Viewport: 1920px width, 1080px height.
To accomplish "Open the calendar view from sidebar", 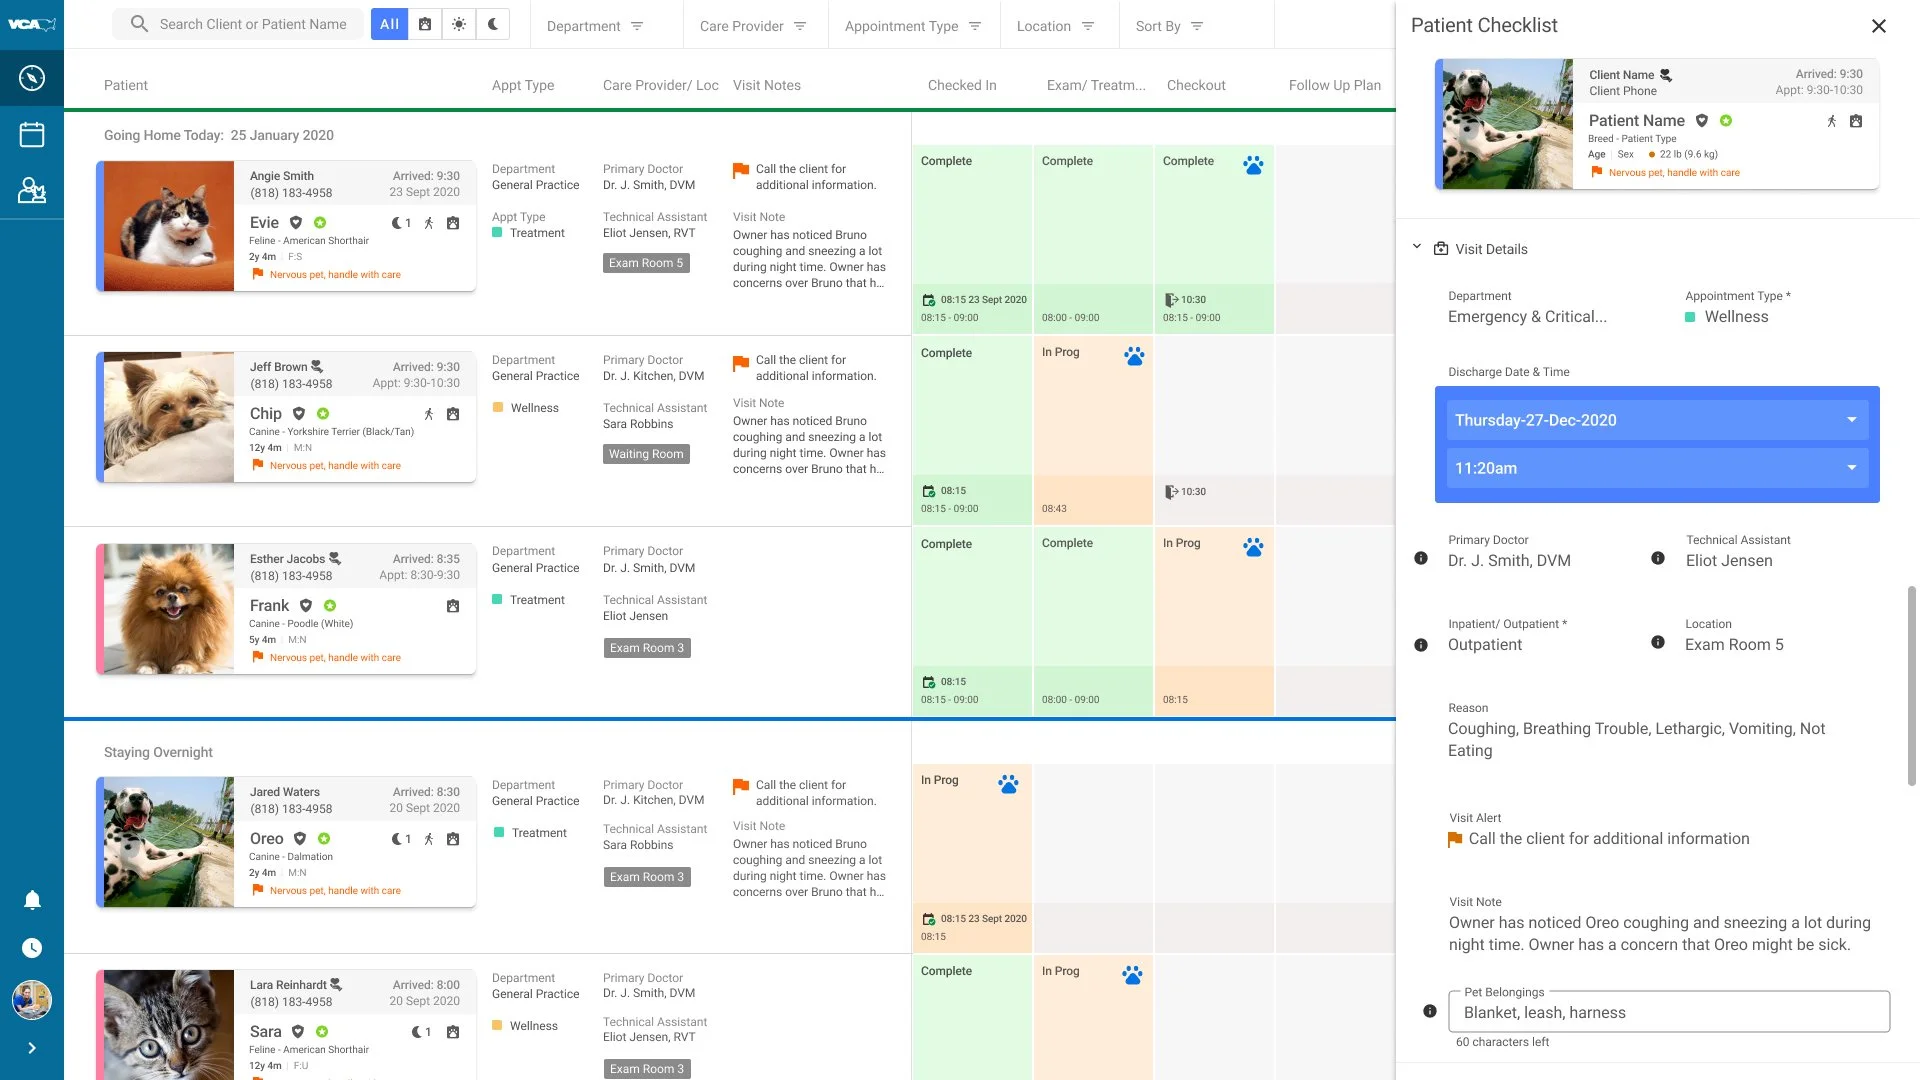I will click(x=32, y=134).
